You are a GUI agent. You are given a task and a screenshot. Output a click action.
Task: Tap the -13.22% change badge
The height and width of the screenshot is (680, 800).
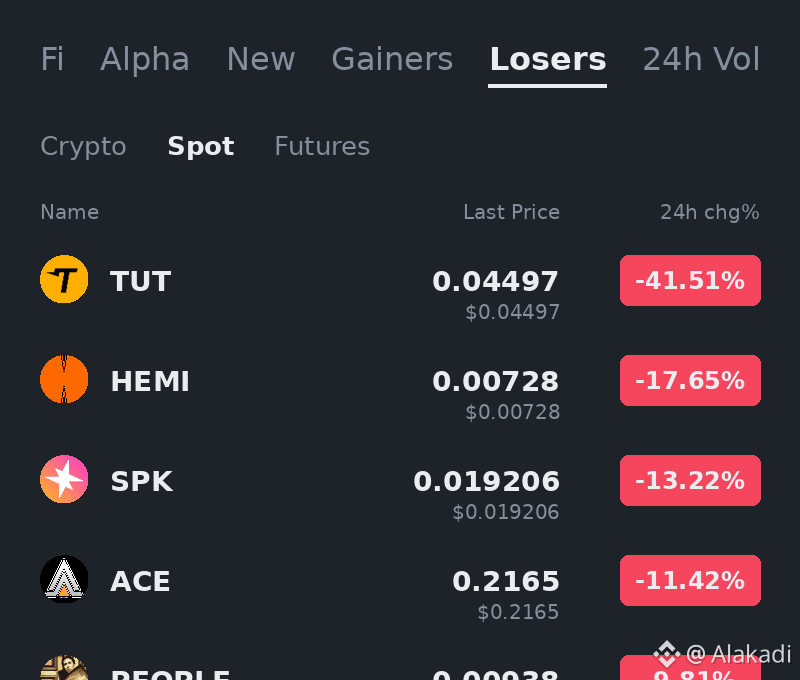(x=690, y=481)
